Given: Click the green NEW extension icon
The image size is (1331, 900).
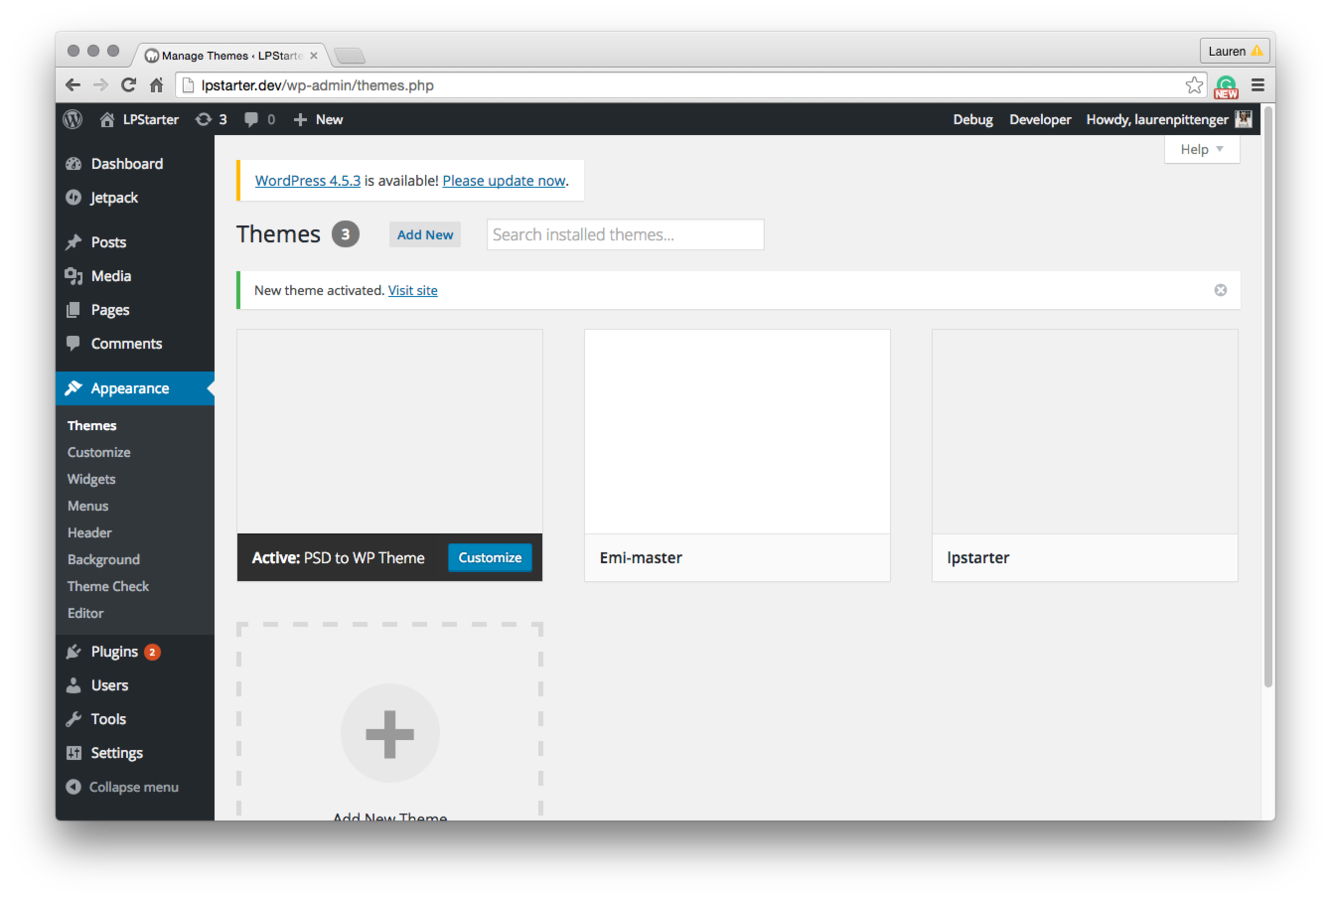Looking at the screenshot, I should (1226, 87).
